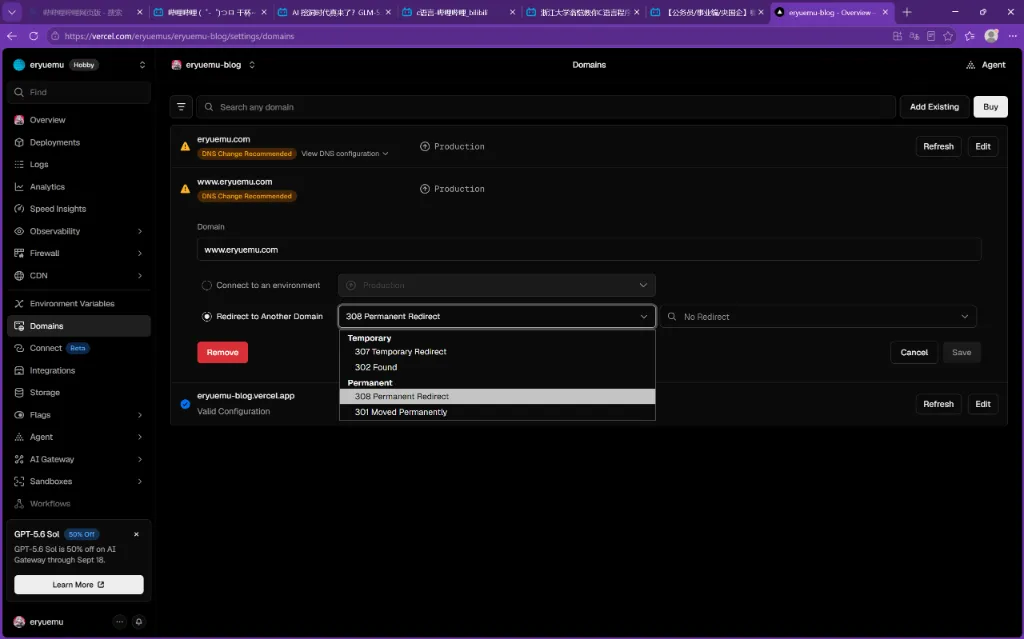Click the Save button
This screenshot has height=639, width=1024.
961,352
